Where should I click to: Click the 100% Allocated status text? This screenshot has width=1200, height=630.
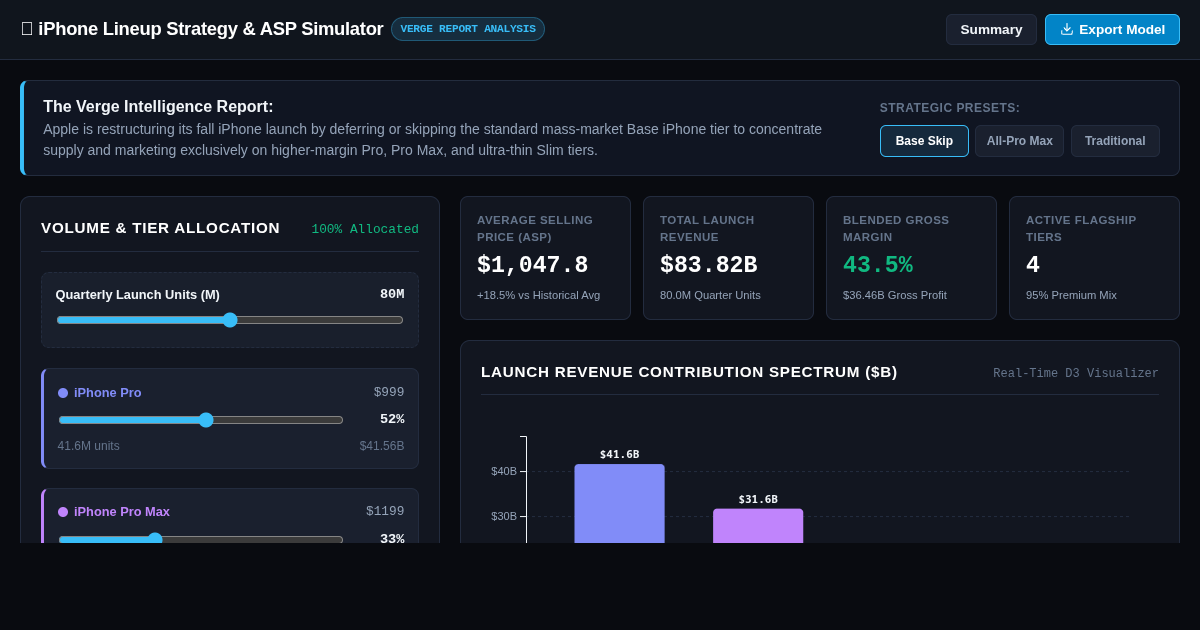pos(365,229)
